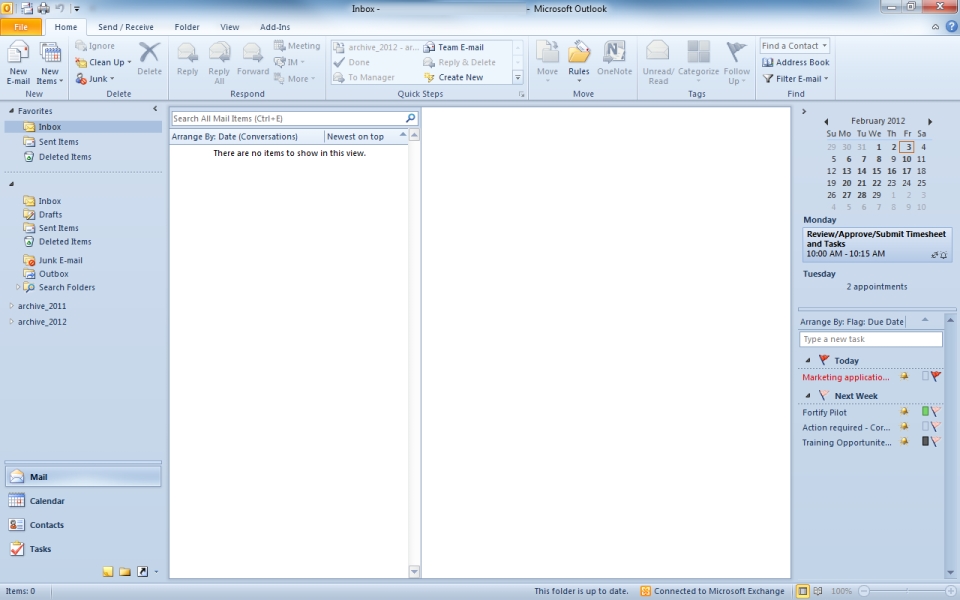This screenshot has height=600, width=960.
Task: Toggle flag on Marketing application task
Action: (936, 377)
